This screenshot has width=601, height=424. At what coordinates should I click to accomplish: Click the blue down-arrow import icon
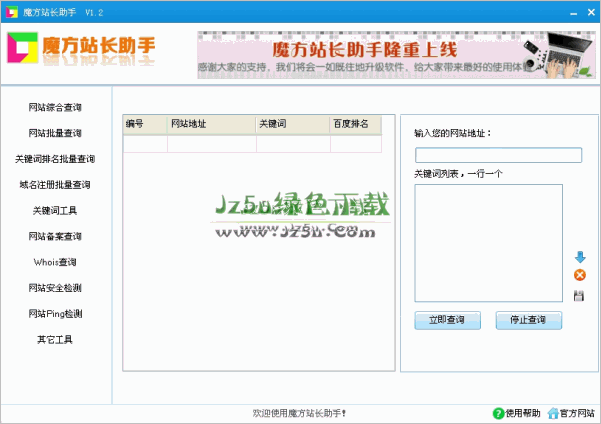(580, 257)
